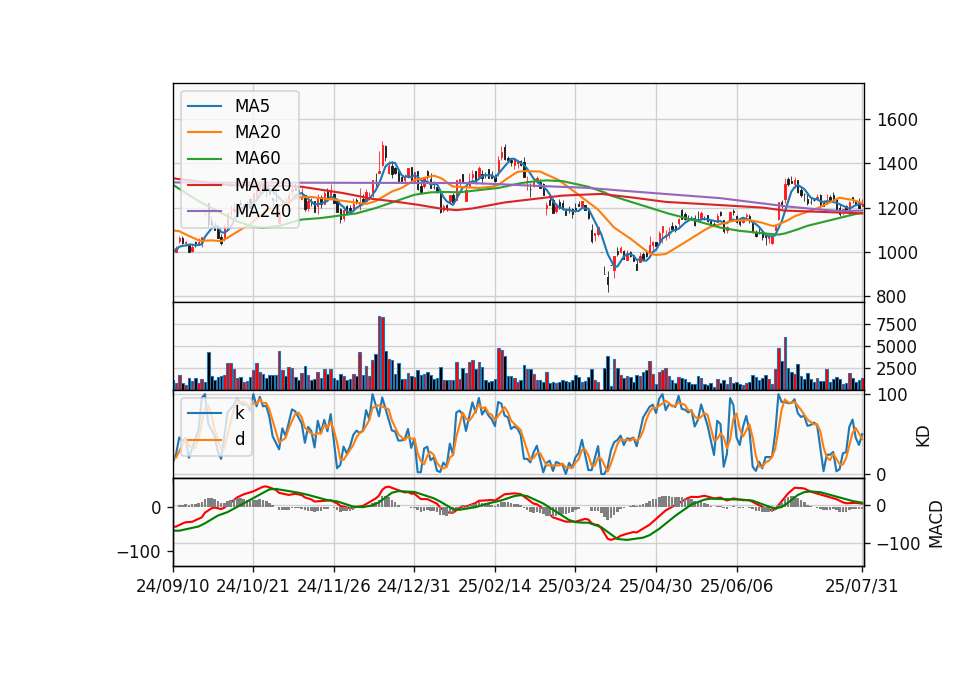Image resolution: width=960 pixels, height=690 pixels.
Task: Click the green MA60 legend line sample
Action: click(204, 159)
